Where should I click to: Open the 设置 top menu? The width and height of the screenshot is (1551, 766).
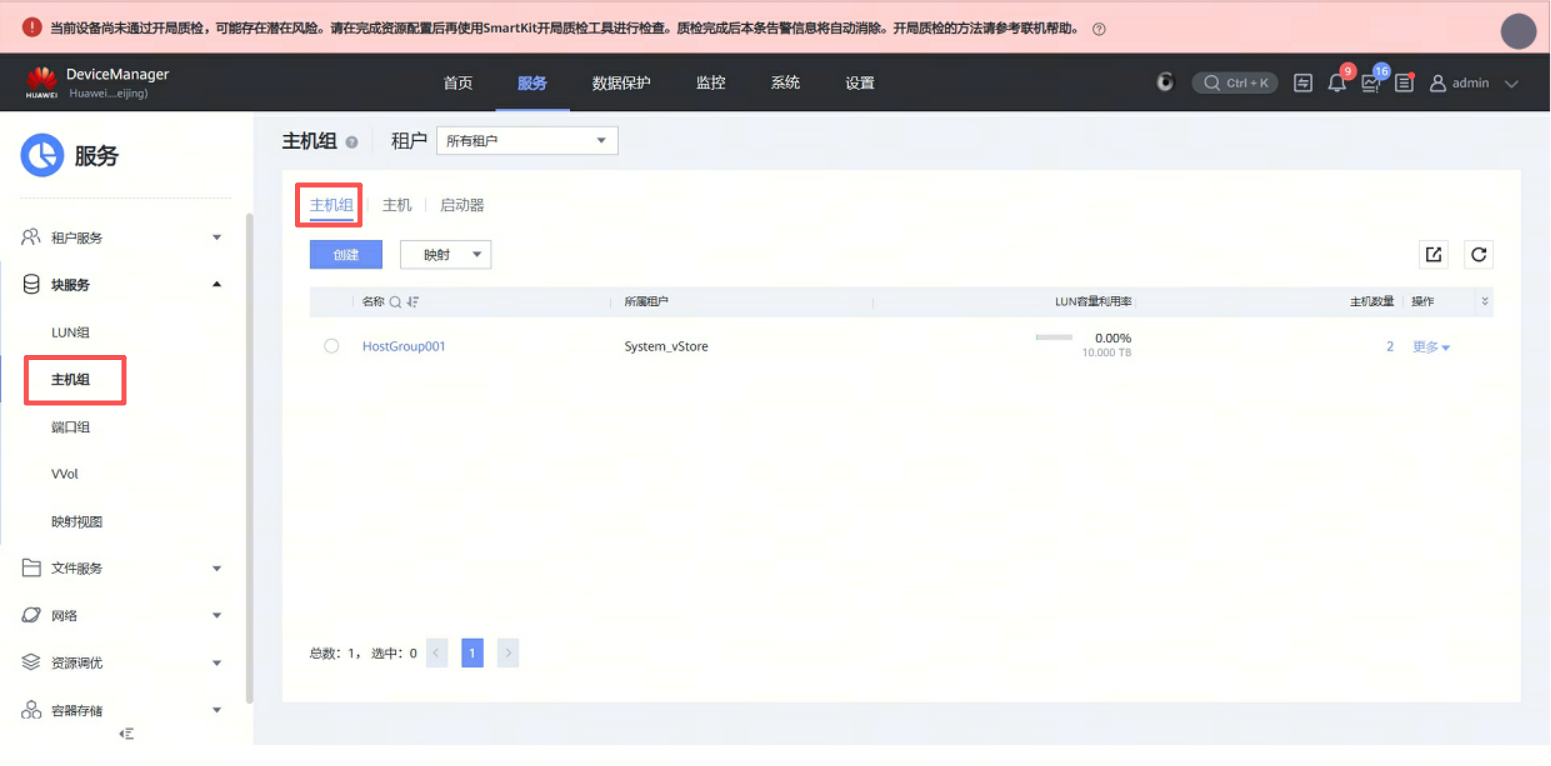point(860,83)
